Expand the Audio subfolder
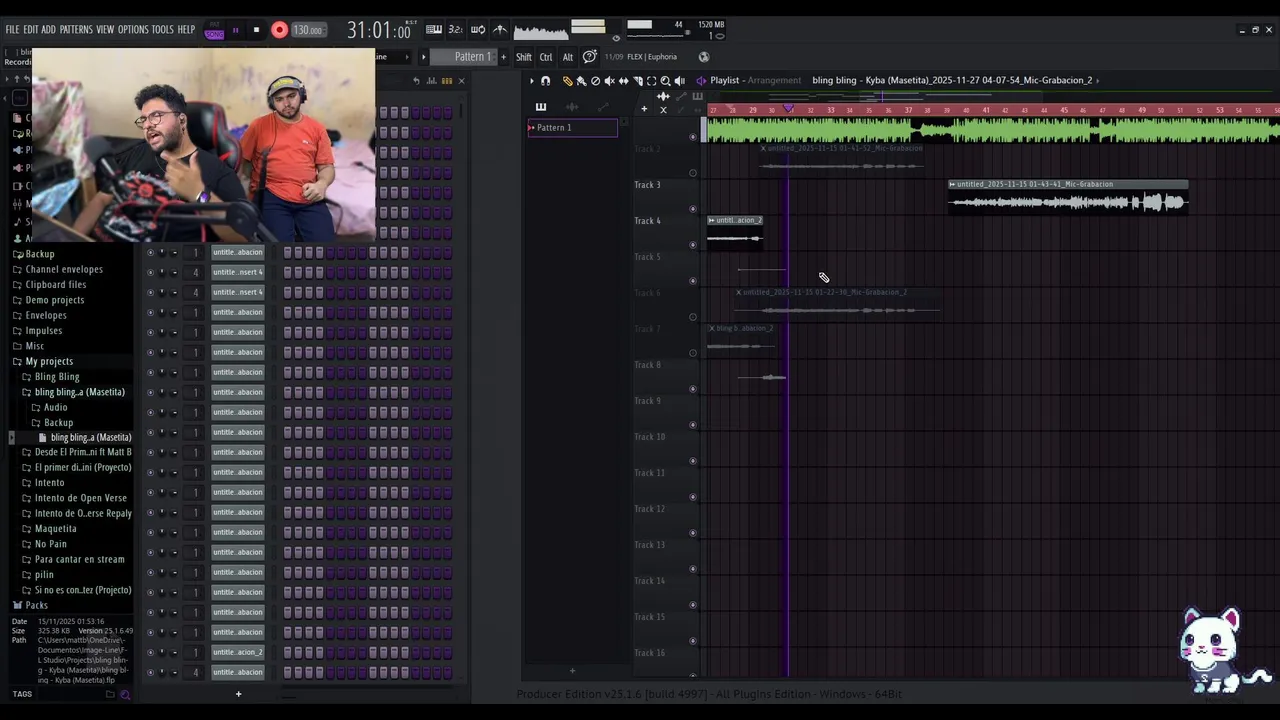This screenshot has width=1280, height=720. (x=55, y=407)
